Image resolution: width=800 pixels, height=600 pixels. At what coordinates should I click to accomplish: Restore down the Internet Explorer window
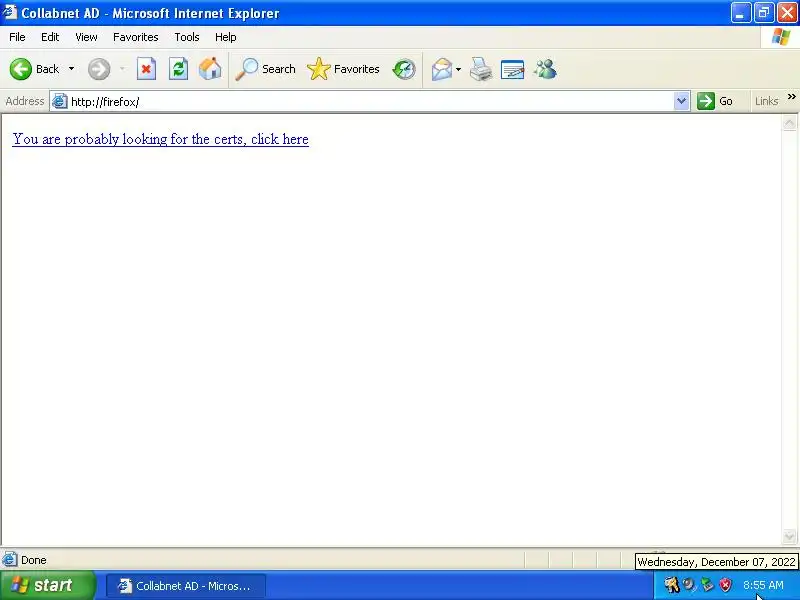[x=764, y=13]
